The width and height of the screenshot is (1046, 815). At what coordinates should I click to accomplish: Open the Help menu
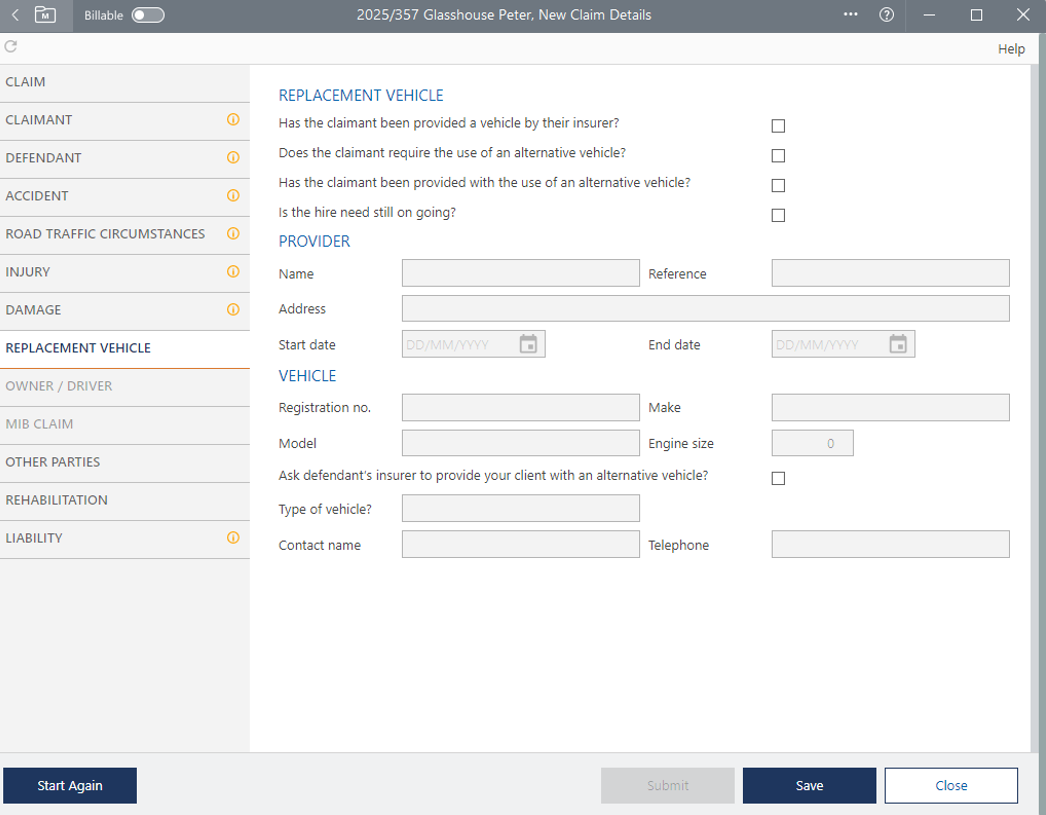pos(1011,49)
